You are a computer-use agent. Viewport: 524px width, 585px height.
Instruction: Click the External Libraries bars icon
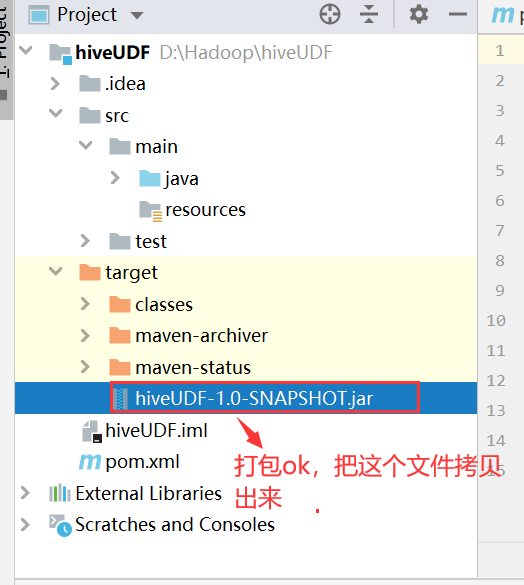[x=60, y=493]
